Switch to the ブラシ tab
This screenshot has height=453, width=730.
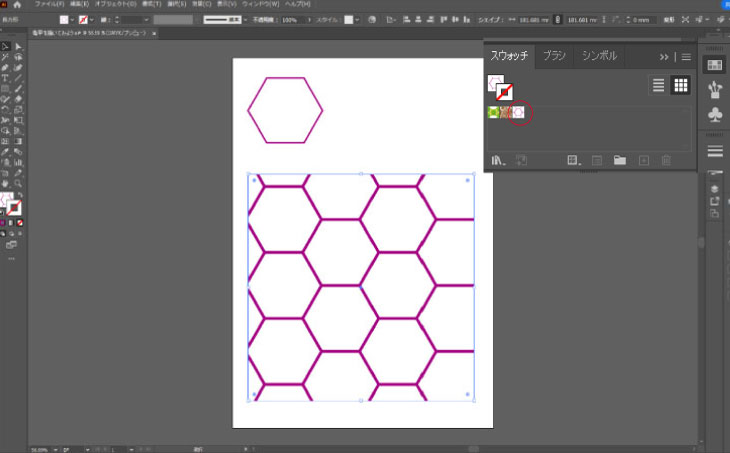[x=554, y=56]
